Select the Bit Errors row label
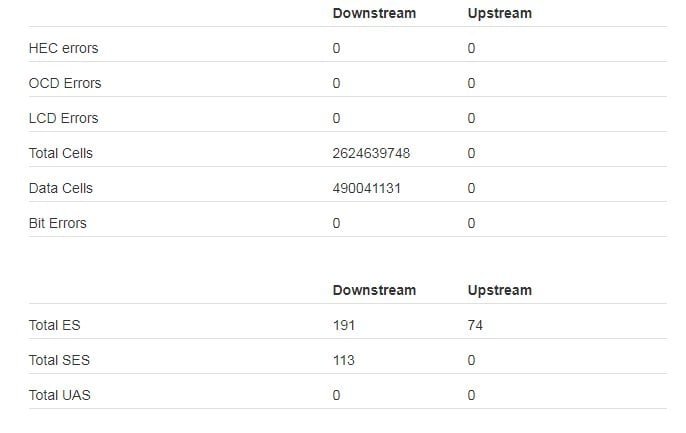Screen dimensions: 686x433 58,223
